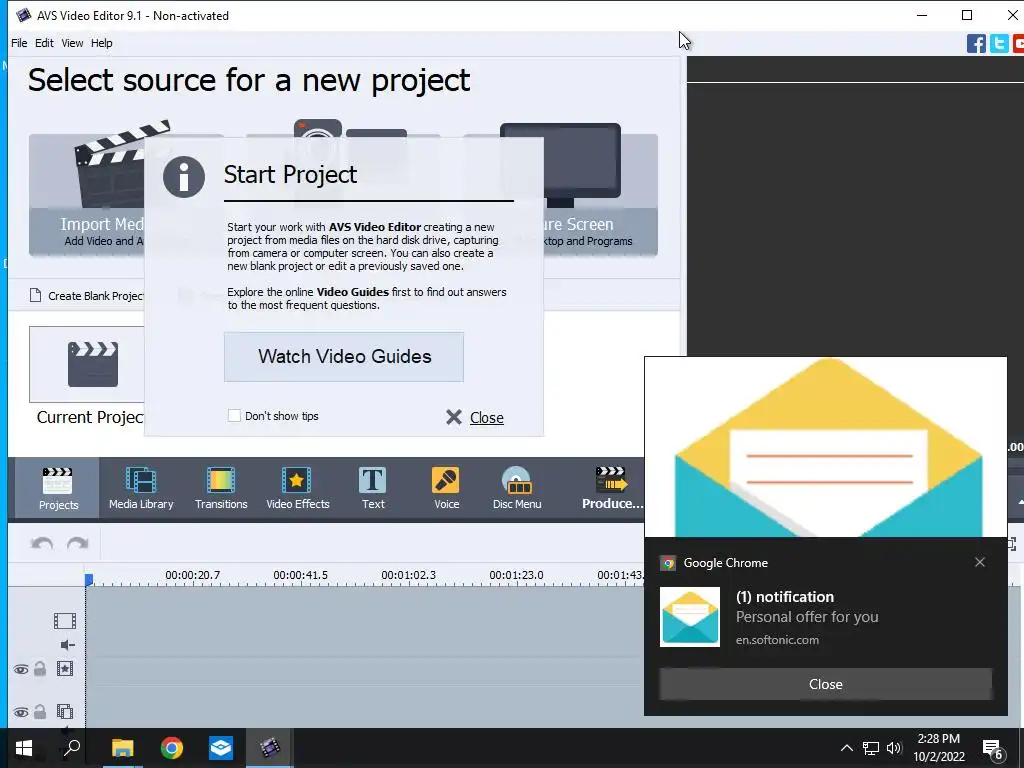
Task: Click the blue timeline playhead marker
Action: [x=89, y=579]
